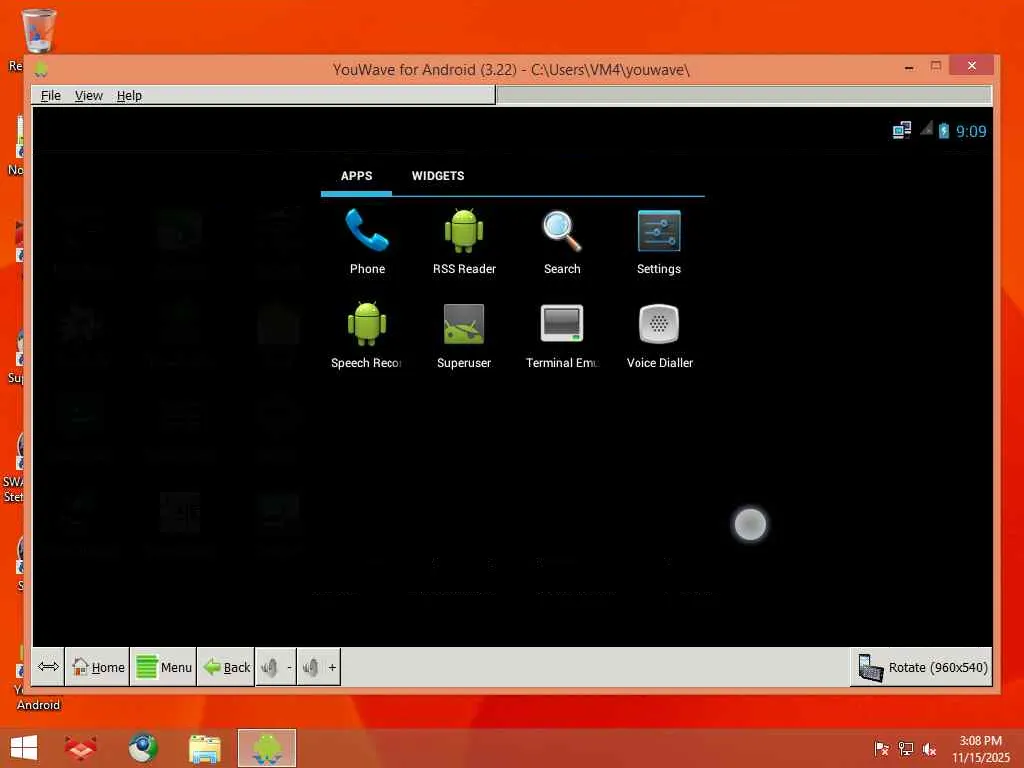
Task: Open the Phone app
Action: point(367,241)
